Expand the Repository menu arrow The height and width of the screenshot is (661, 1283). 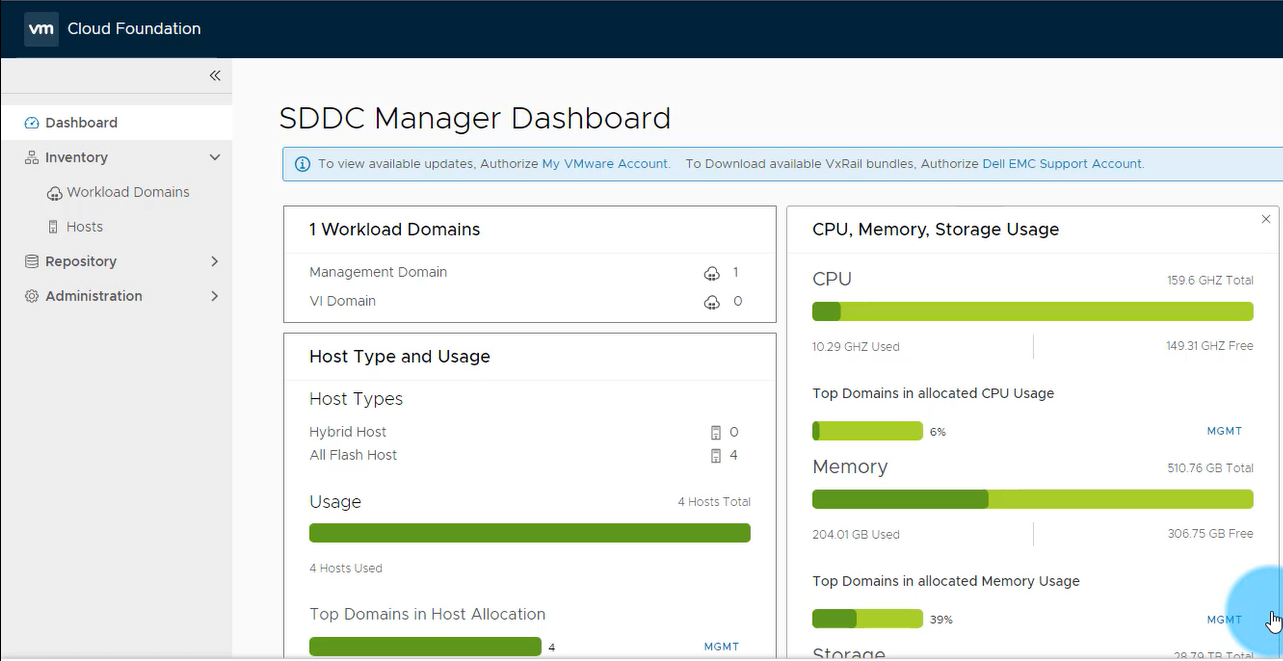tap(214, 262)
